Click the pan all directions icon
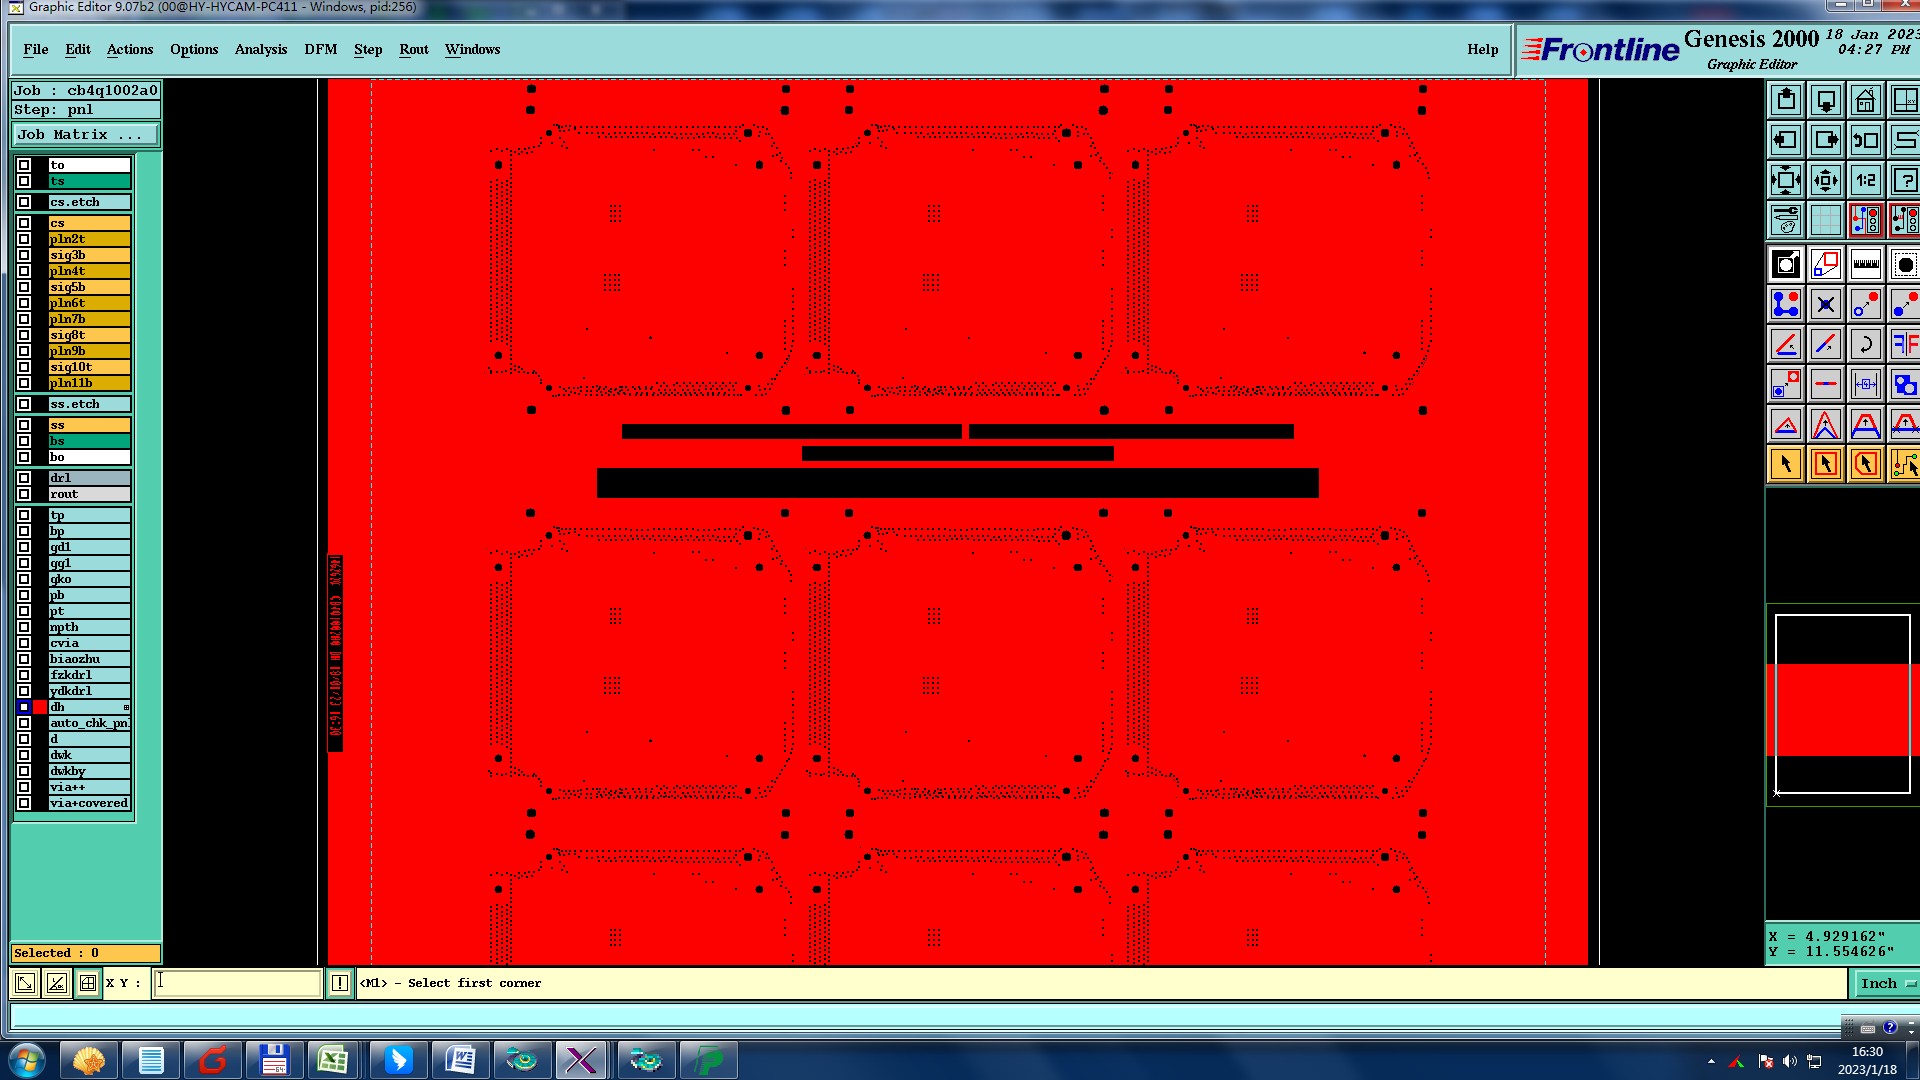This screenshot has height=1080, width=1920. [x=1825, y=181]
